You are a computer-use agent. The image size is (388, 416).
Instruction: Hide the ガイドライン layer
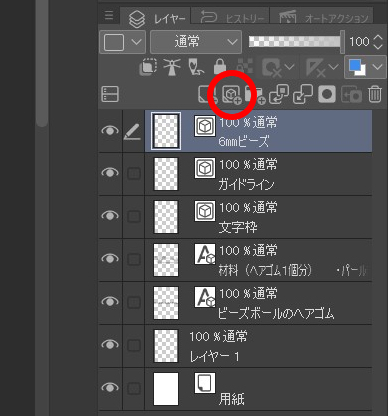110,173
